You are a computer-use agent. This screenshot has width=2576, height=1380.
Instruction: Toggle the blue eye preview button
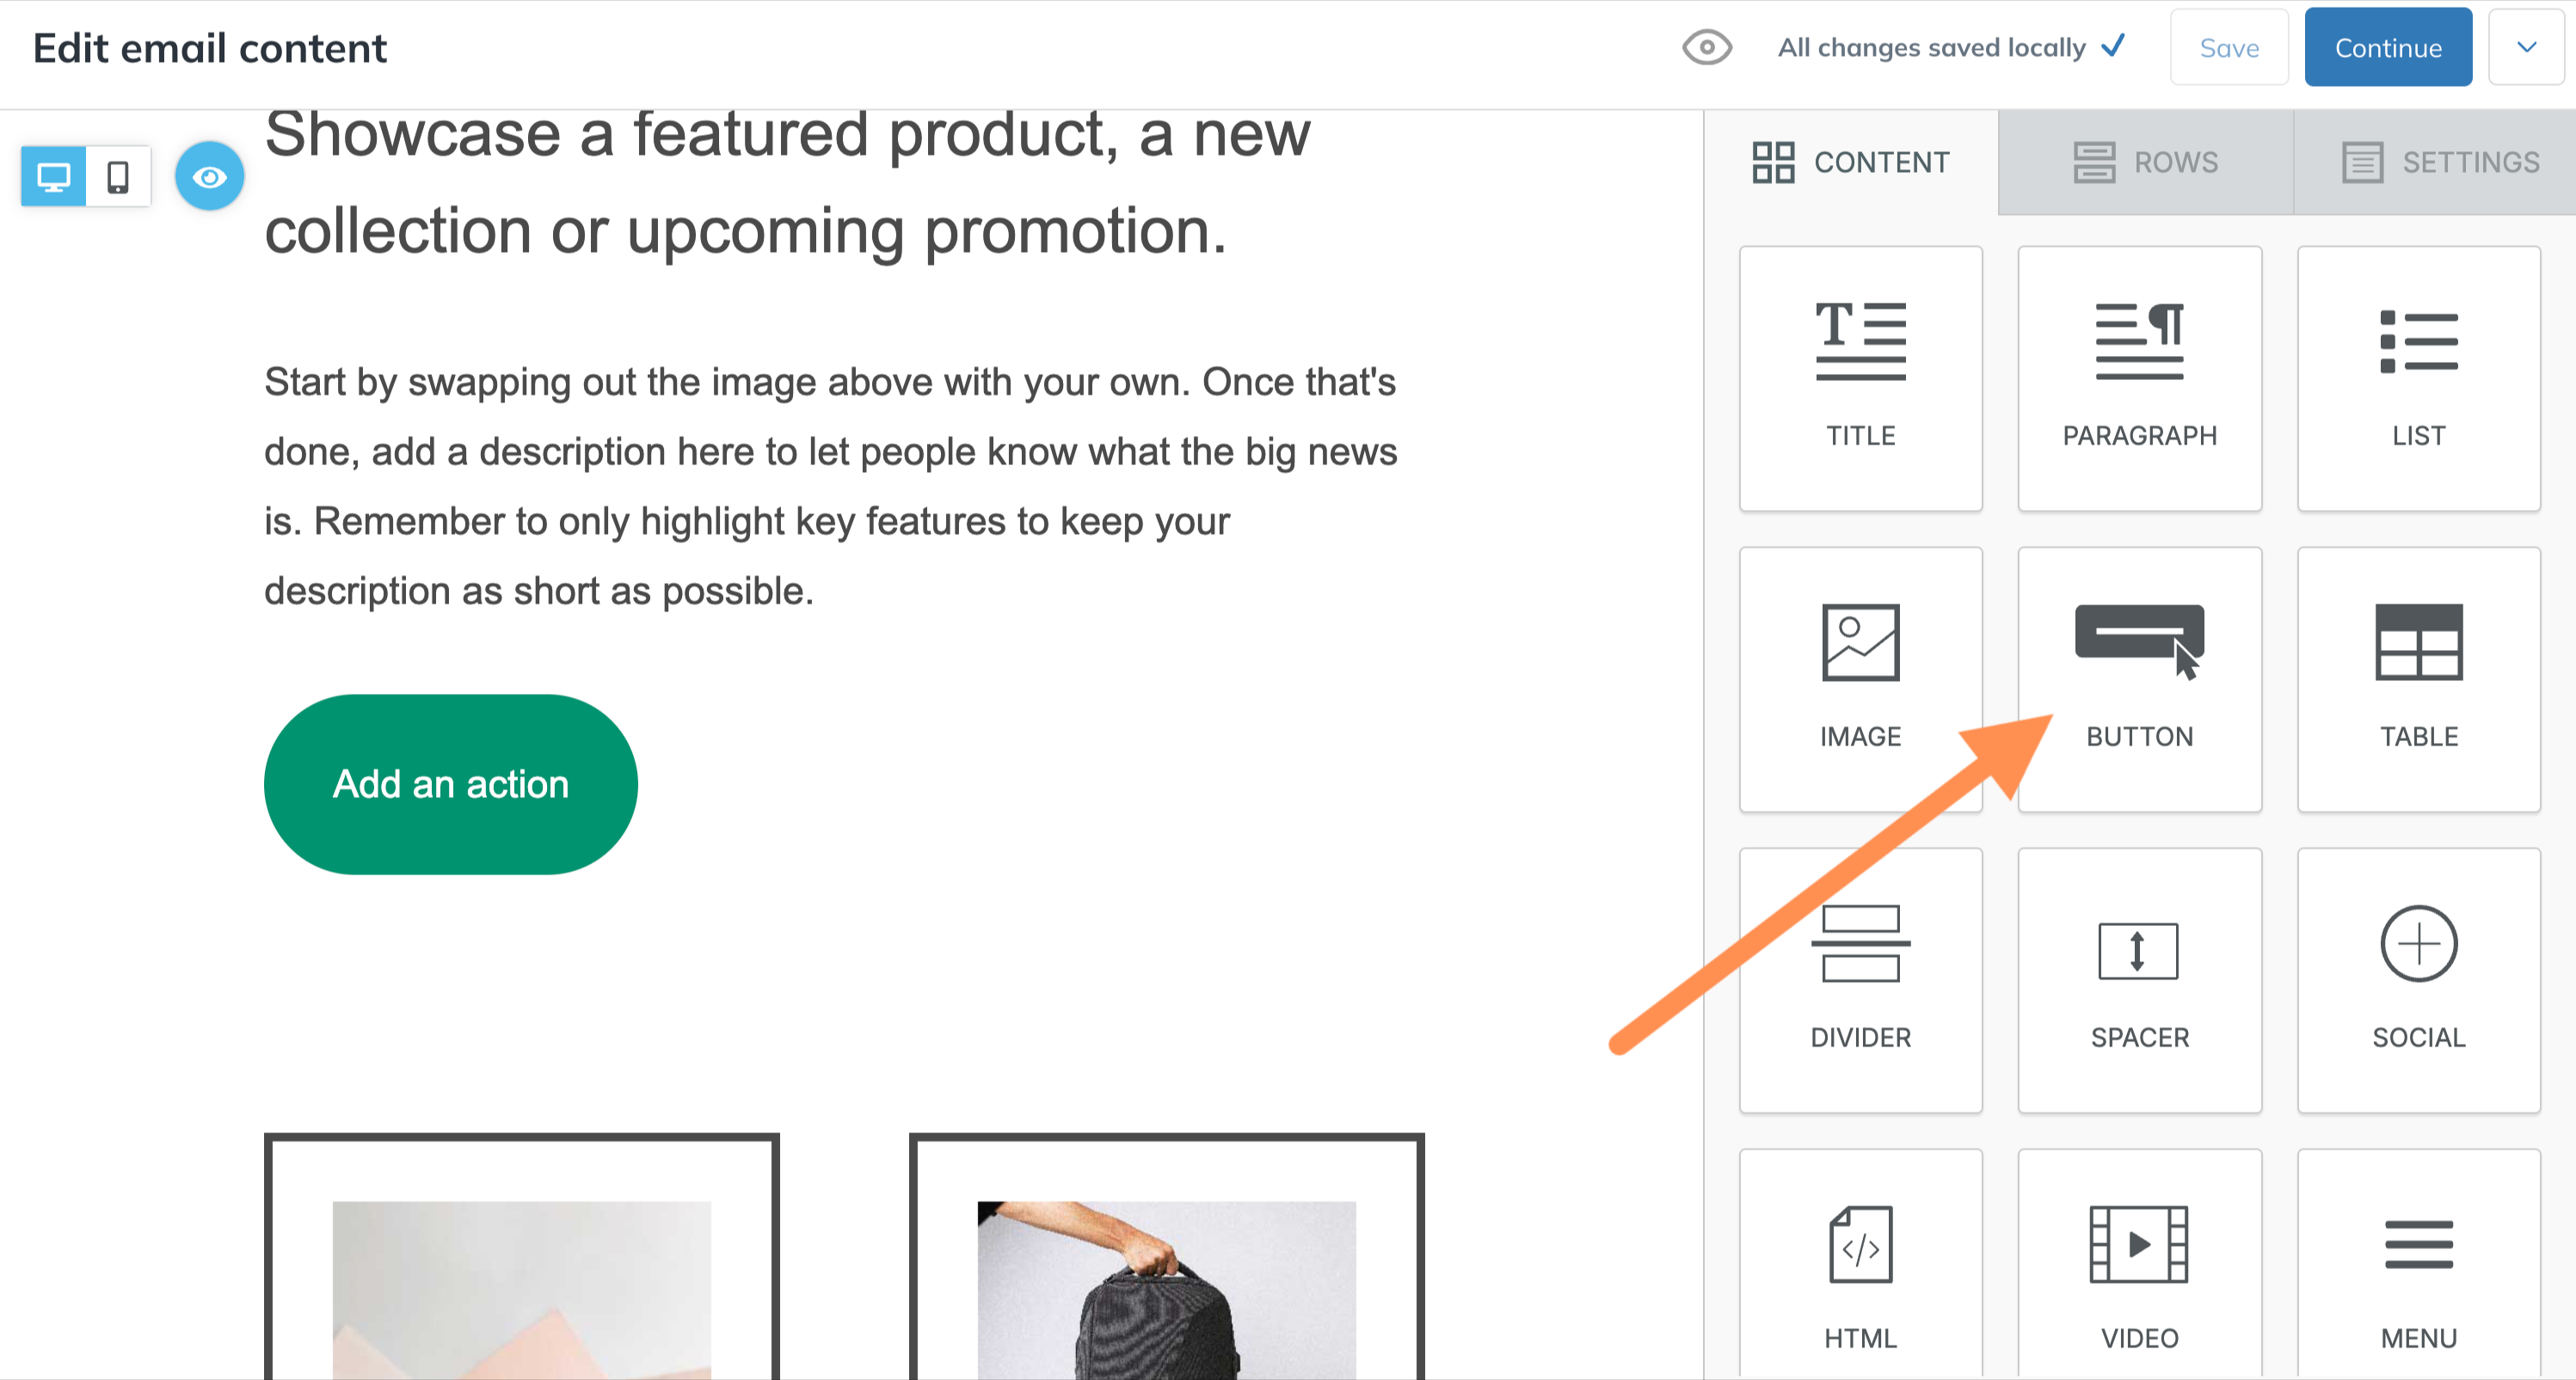coord(209,177)
